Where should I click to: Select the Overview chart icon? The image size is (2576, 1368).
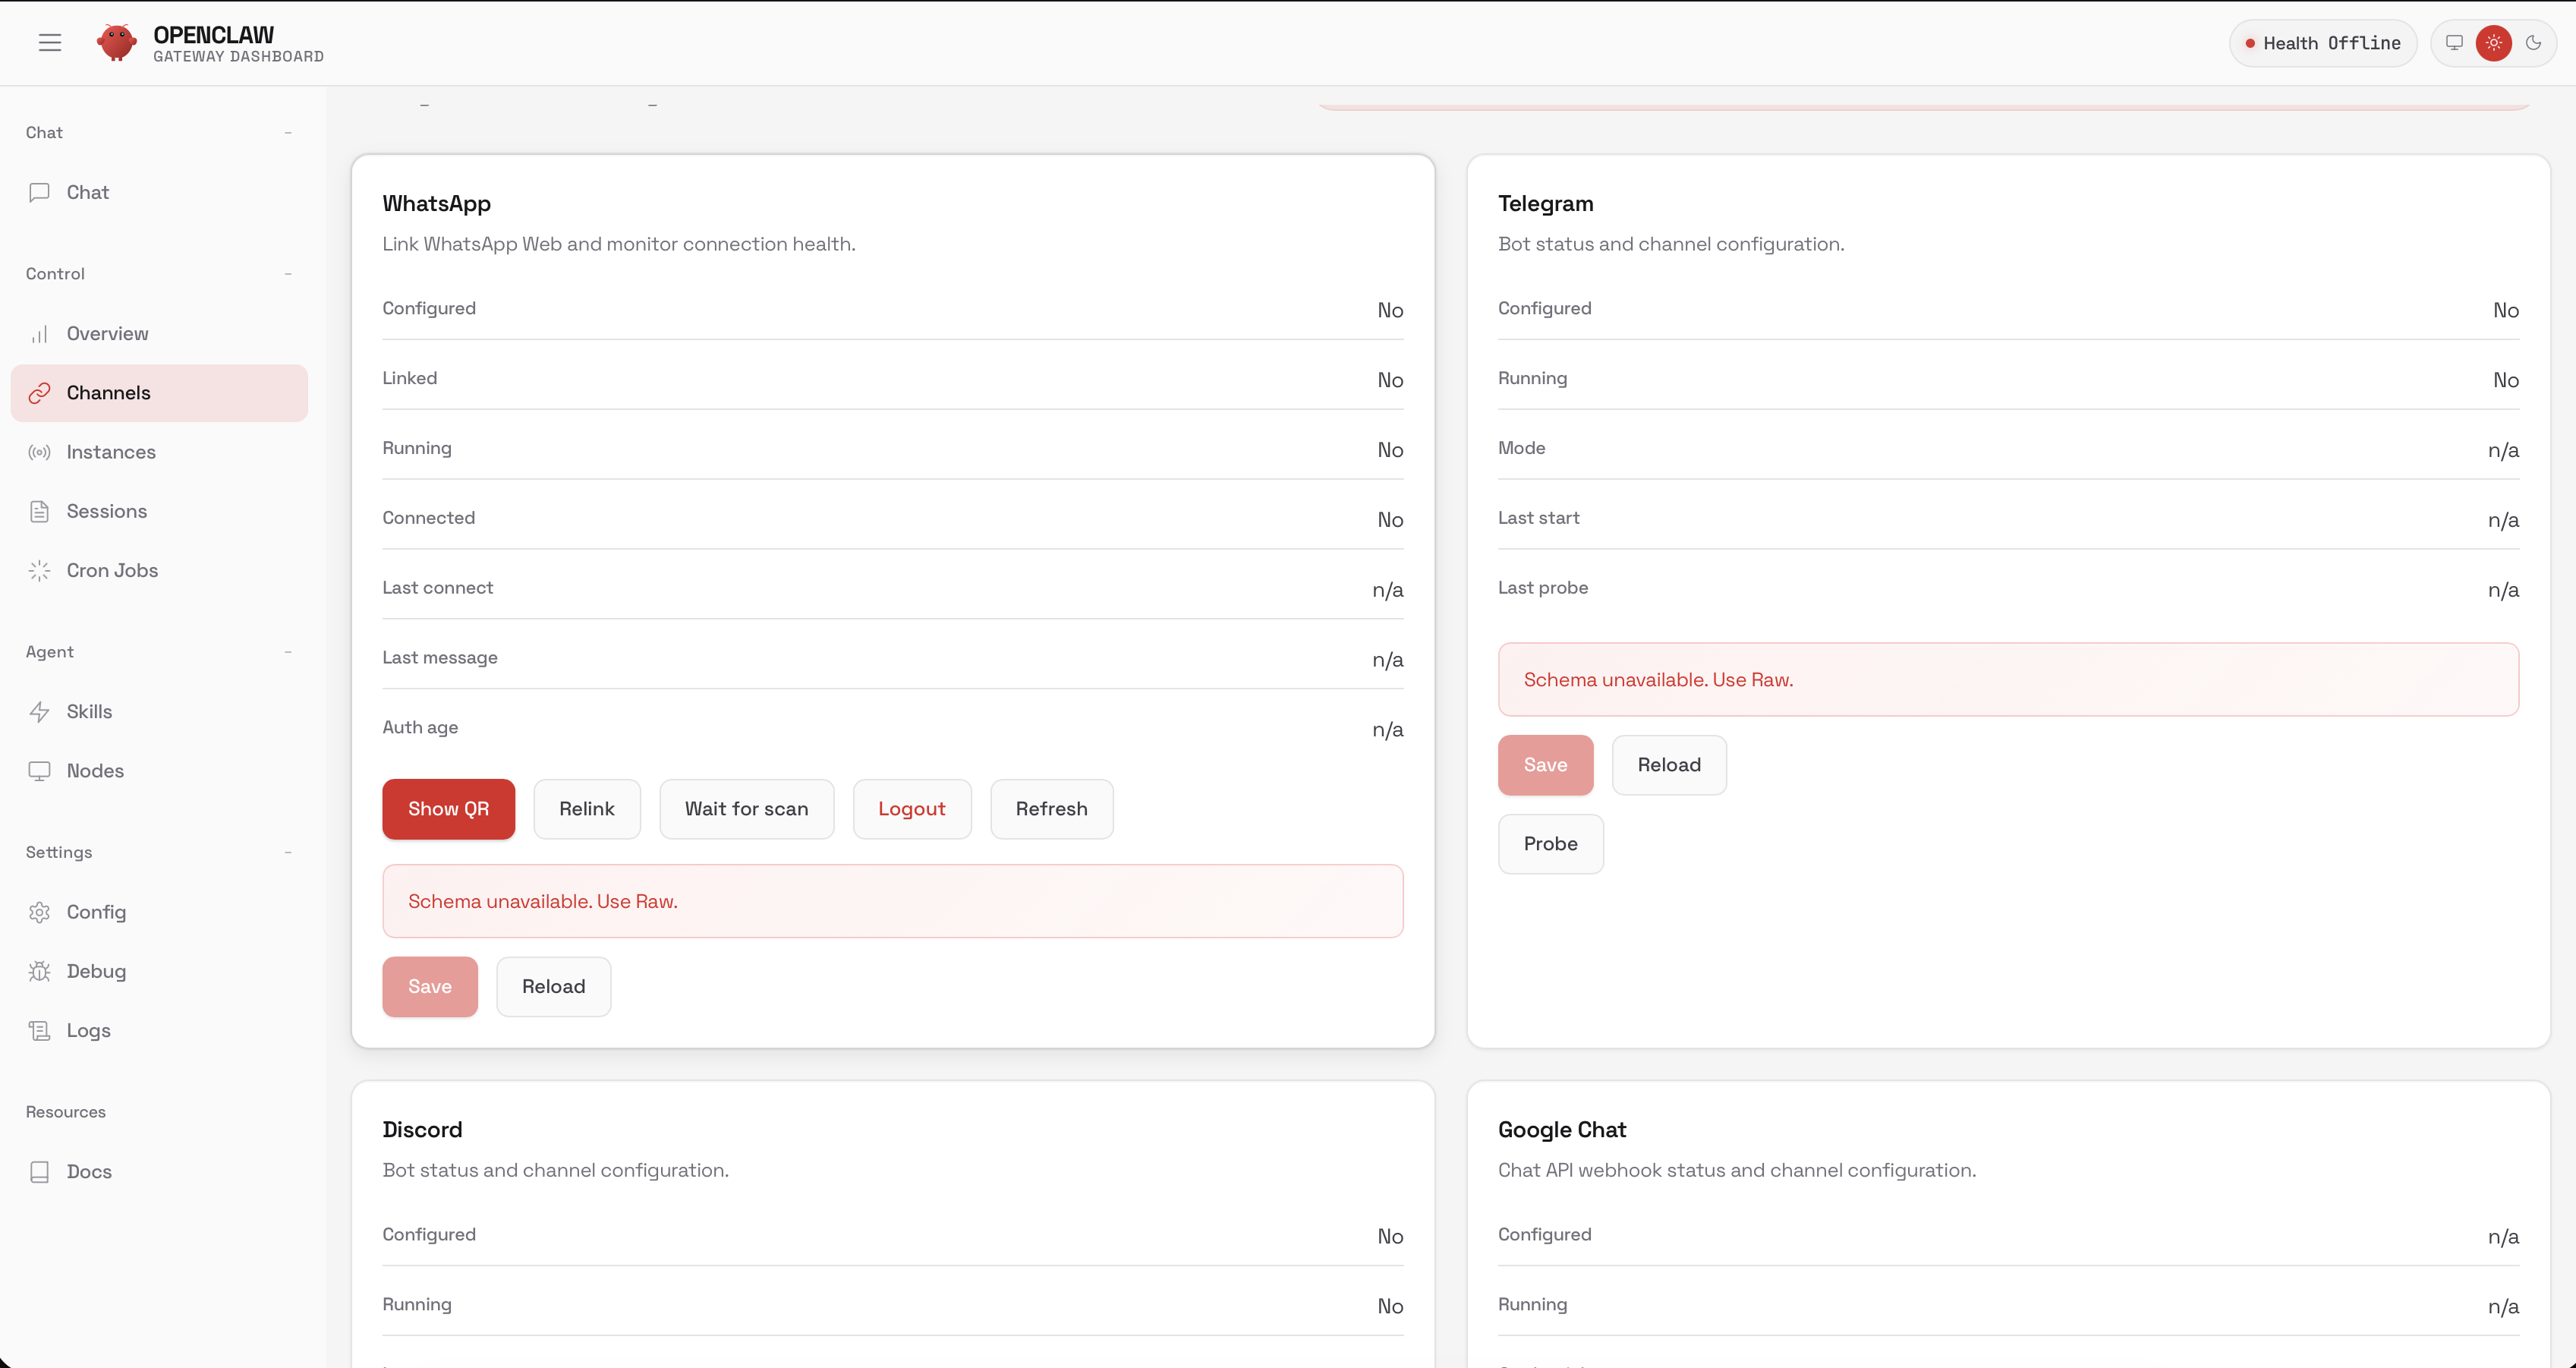click(40, 333)
